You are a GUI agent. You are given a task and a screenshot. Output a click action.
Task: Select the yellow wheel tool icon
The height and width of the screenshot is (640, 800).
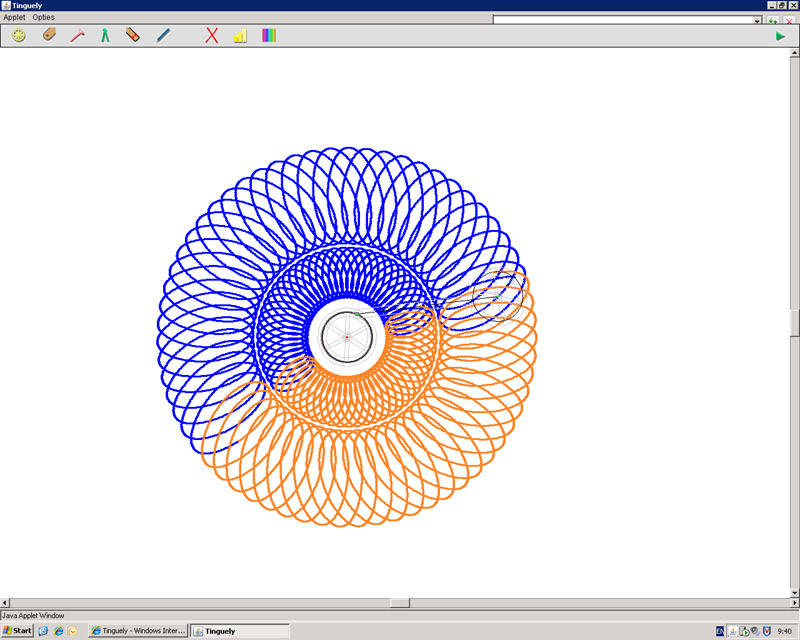[19, 36]
